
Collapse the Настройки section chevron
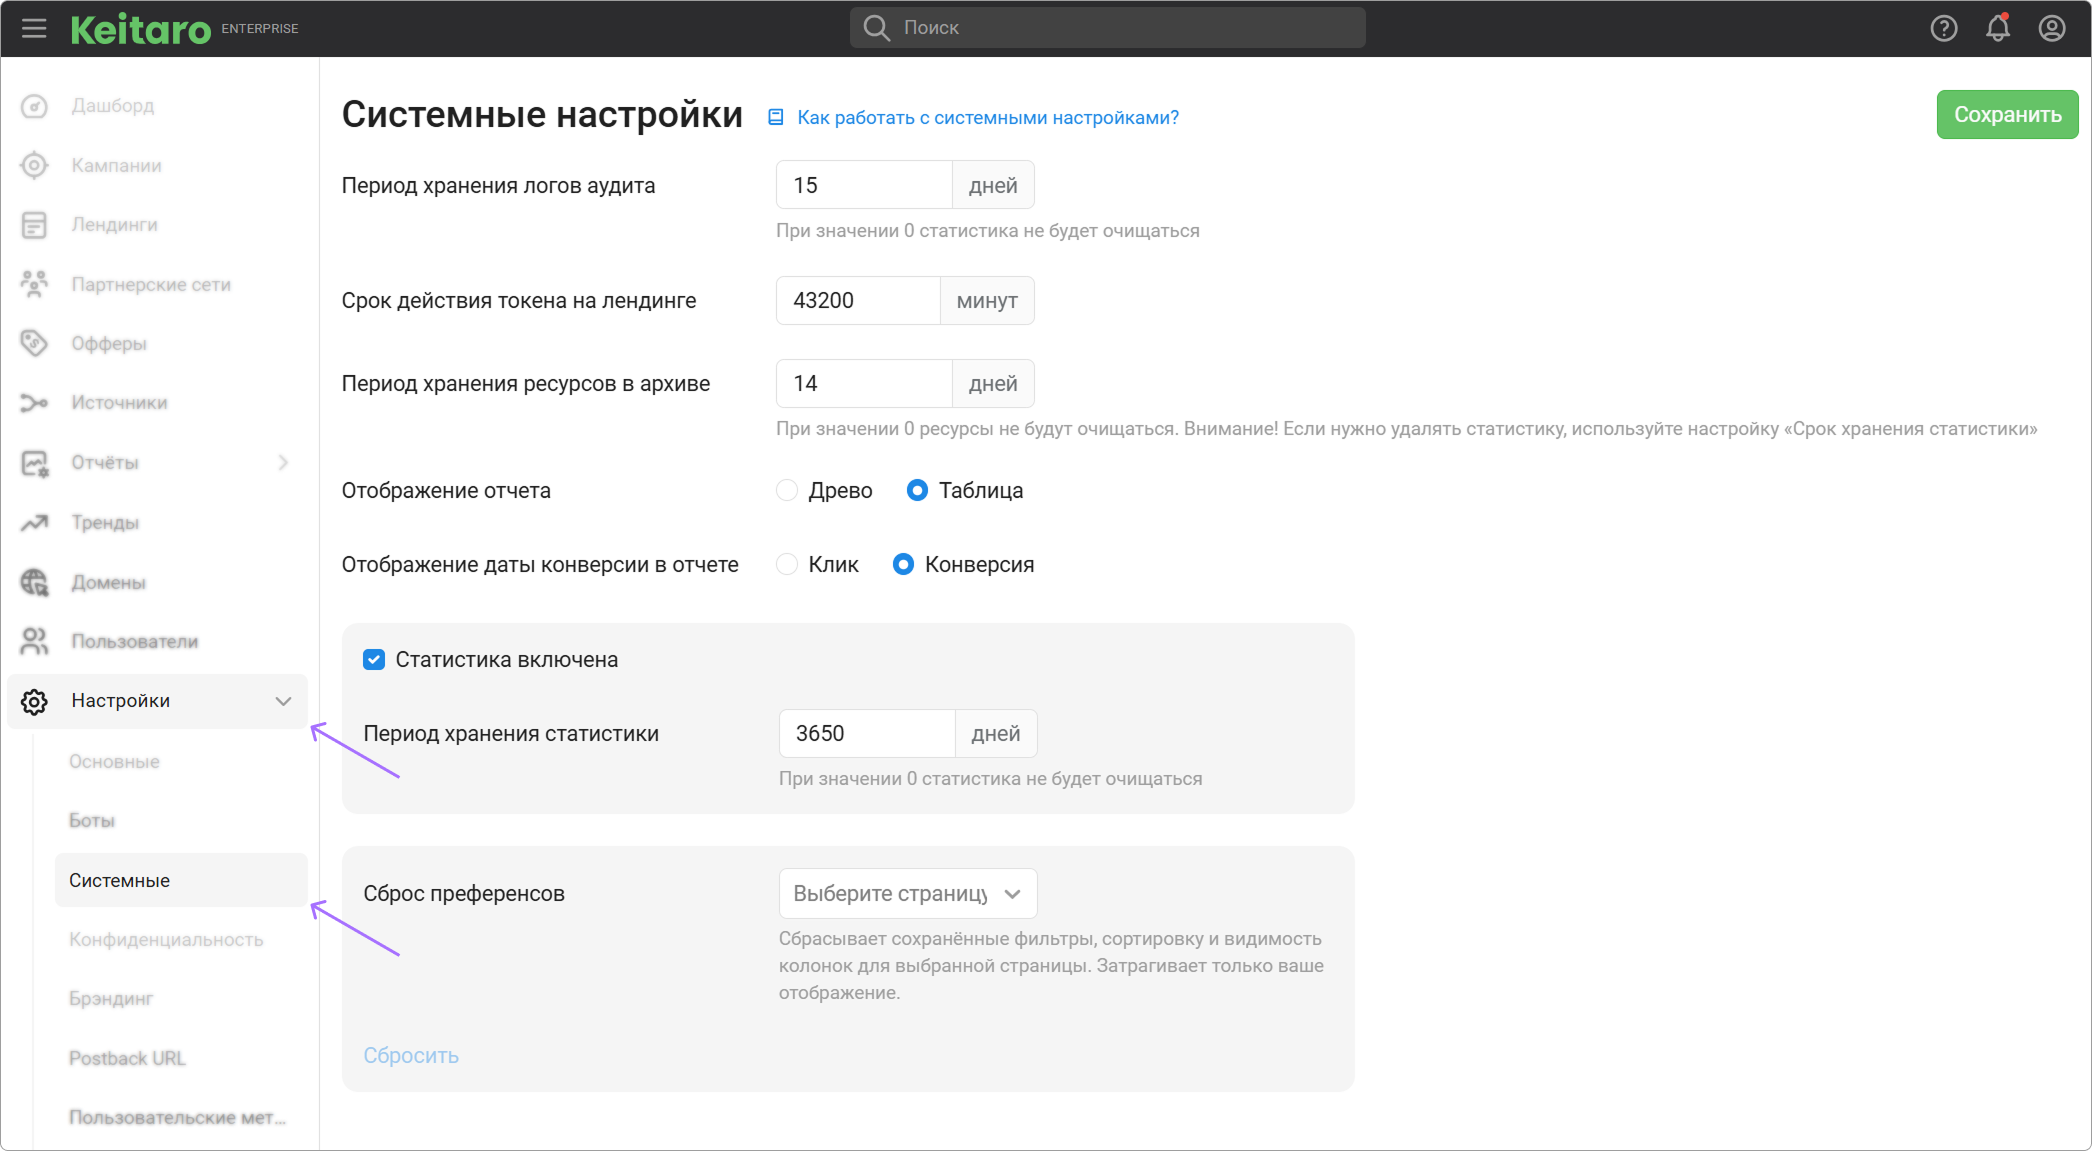click(x=283, y=701)
